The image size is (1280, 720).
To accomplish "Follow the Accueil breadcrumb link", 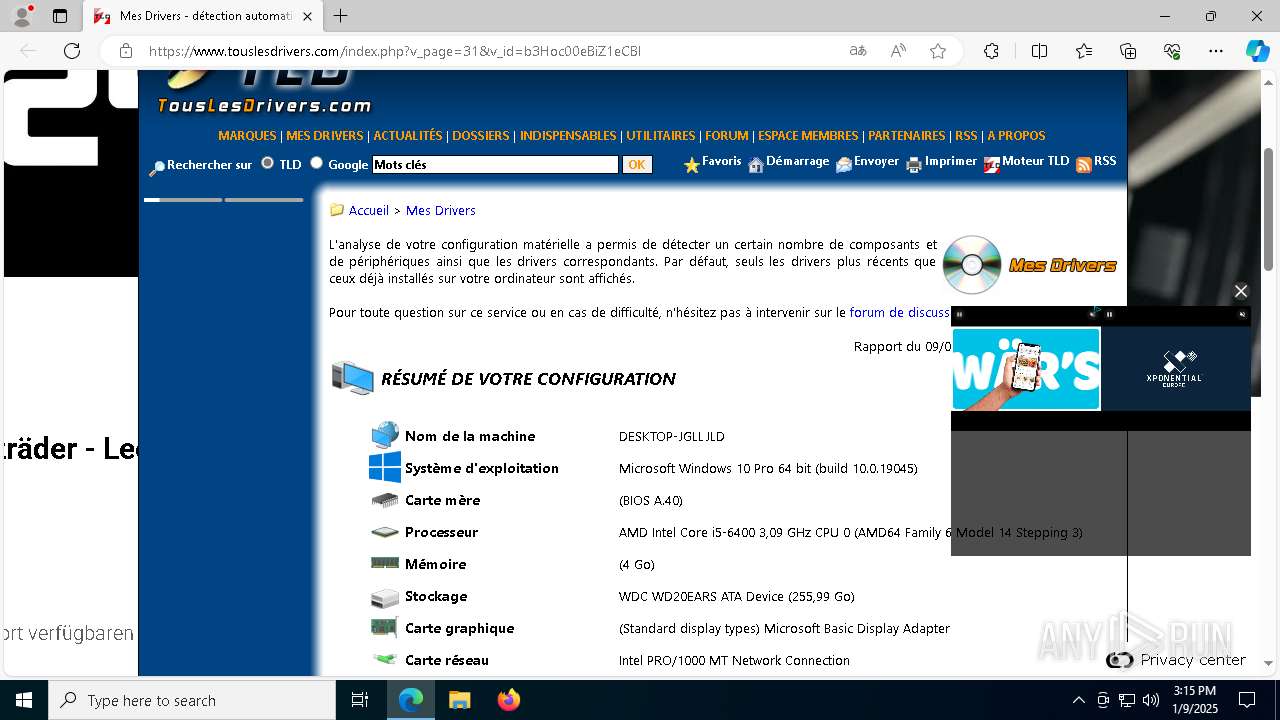I will (x=369, y=211).
